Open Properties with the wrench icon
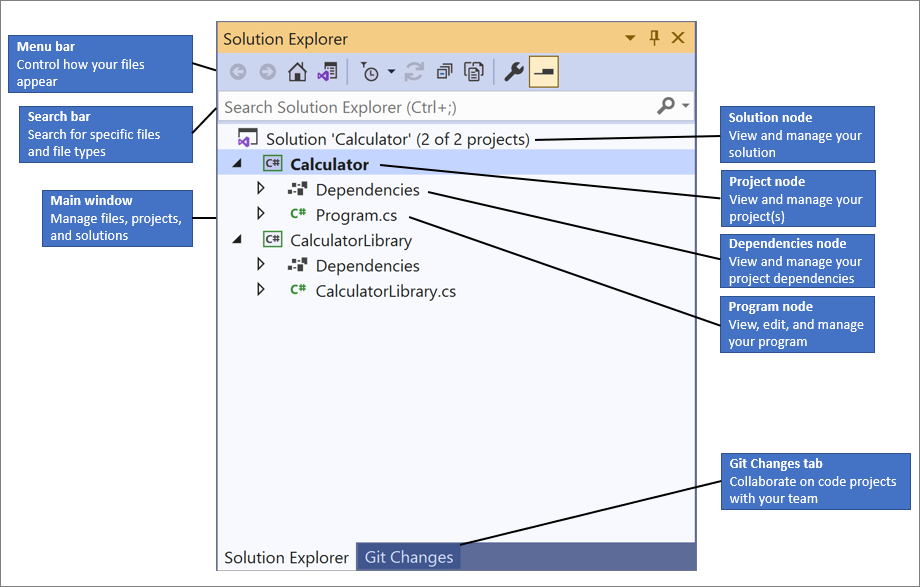Viewport: 920px width, 587px height. coord(513,72)
